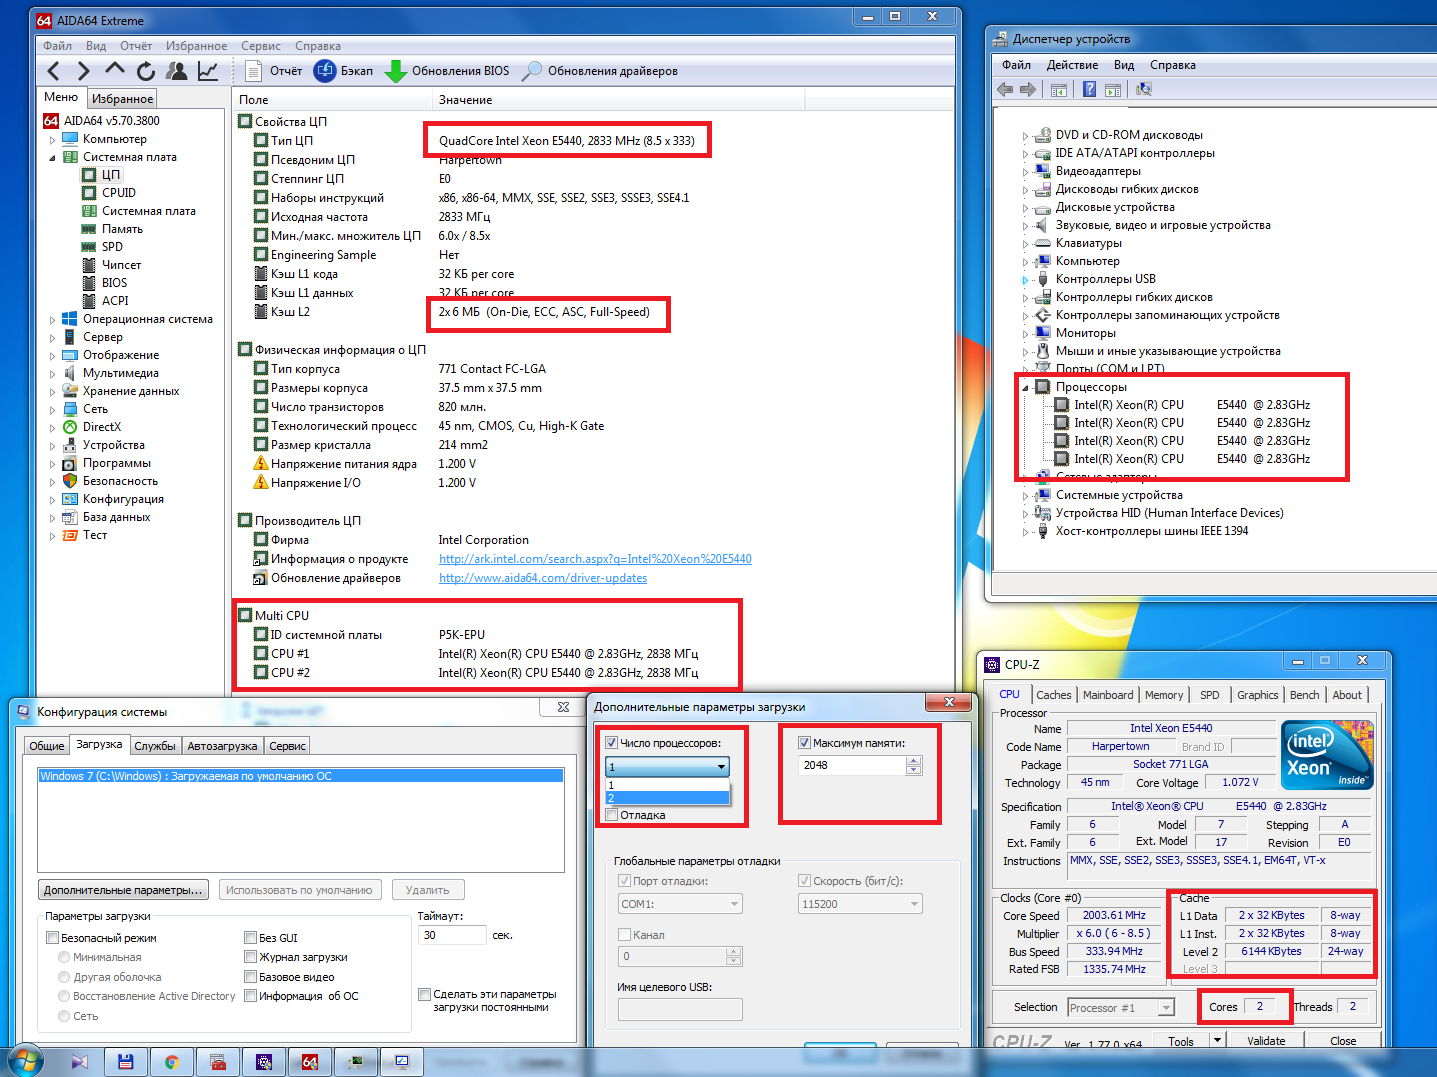Select CPUID in the AIDA64 tree
The height and width of the screenshot is (1077, 1437).
(109, 193)
